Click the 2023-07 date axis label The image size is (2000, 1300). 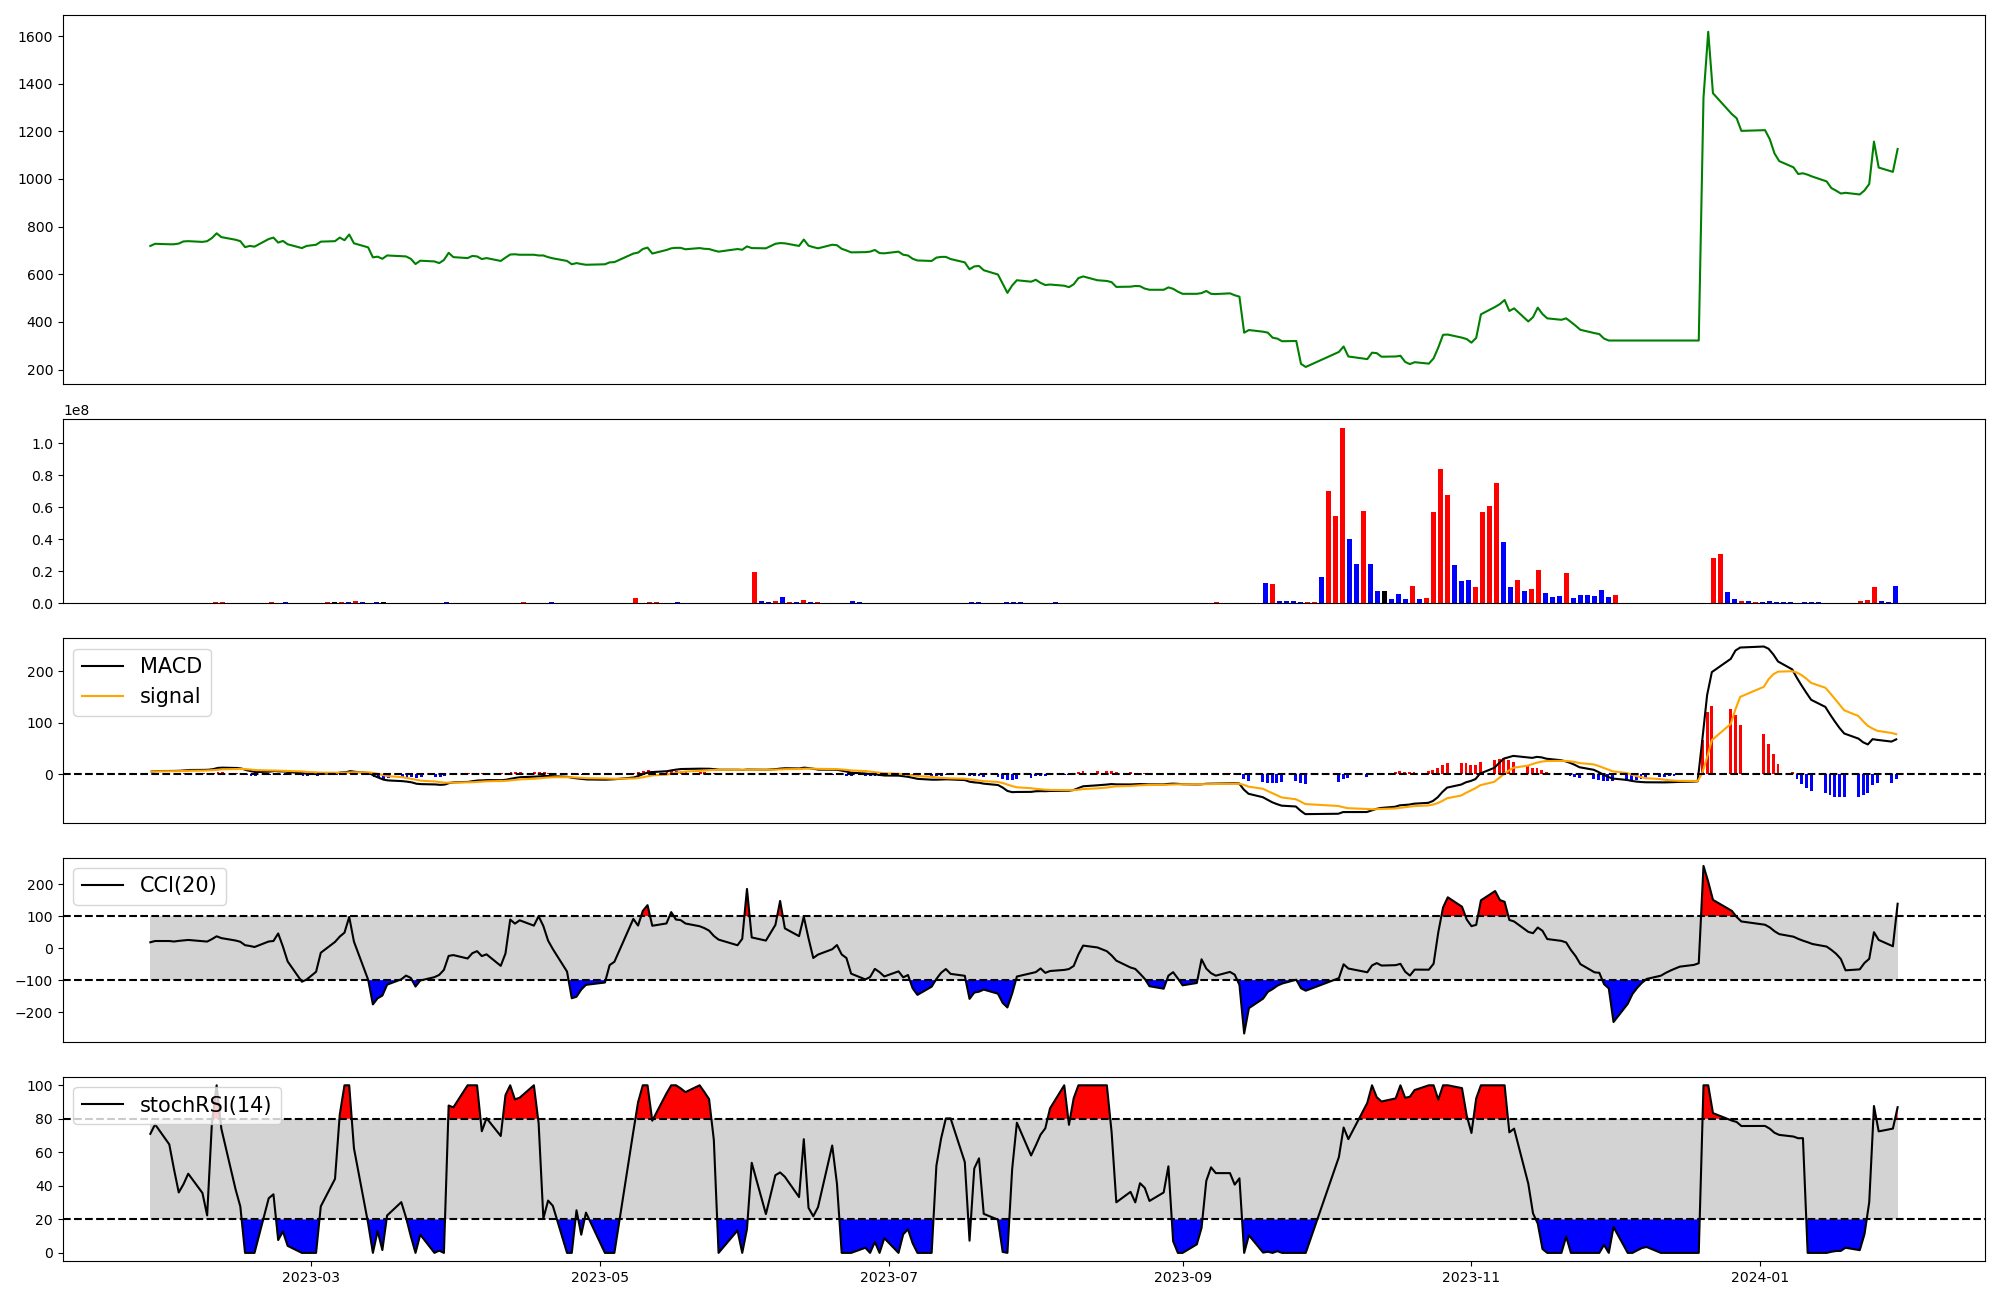click(x=889, y=1277)
